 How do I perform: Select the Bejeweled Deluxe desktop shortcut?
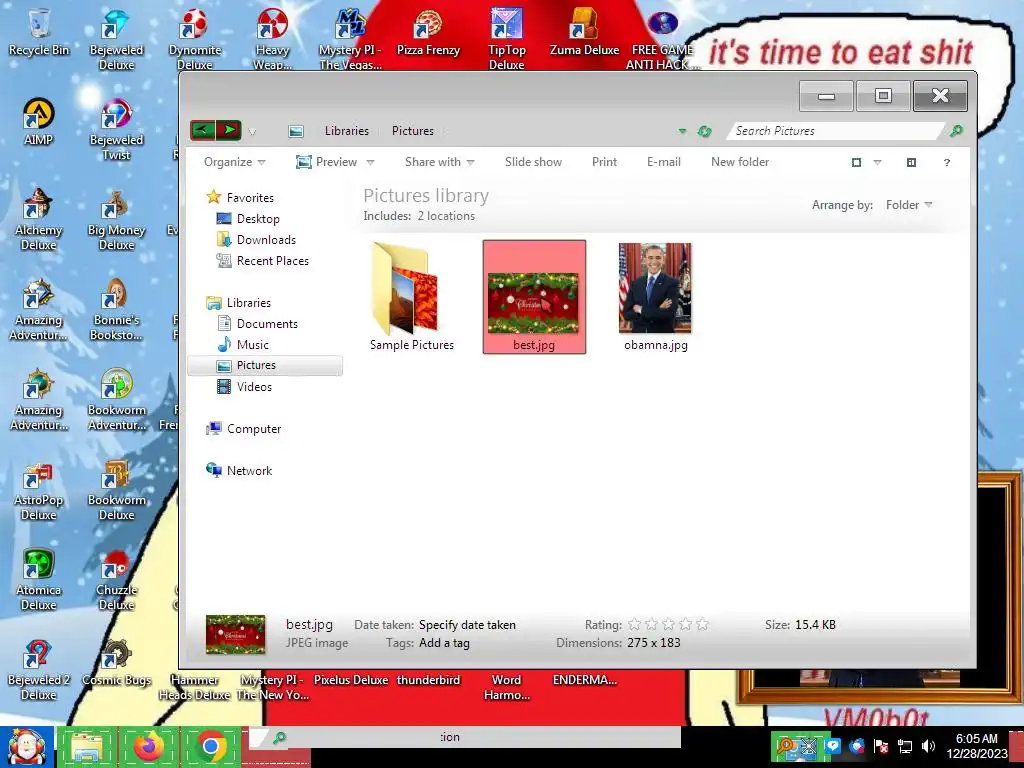click(116, 39)
